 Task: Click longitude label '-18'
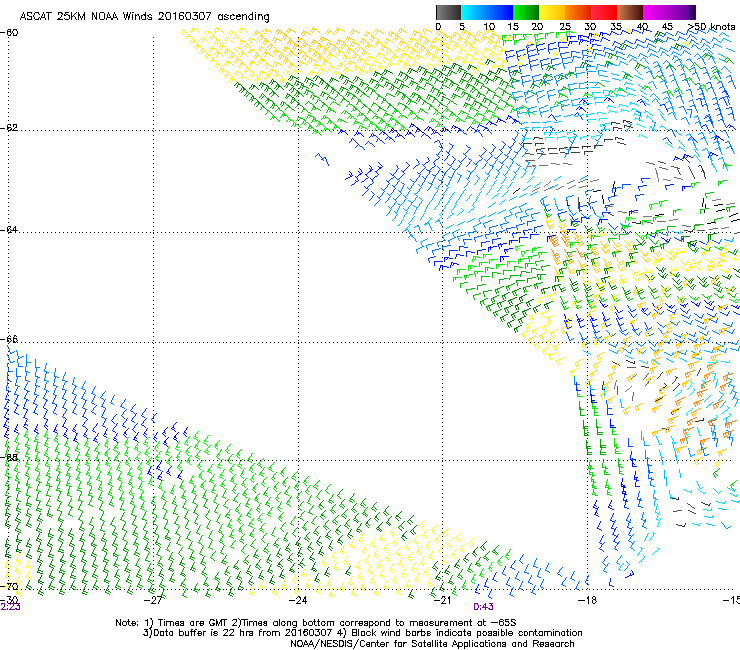tap(587, 600)
